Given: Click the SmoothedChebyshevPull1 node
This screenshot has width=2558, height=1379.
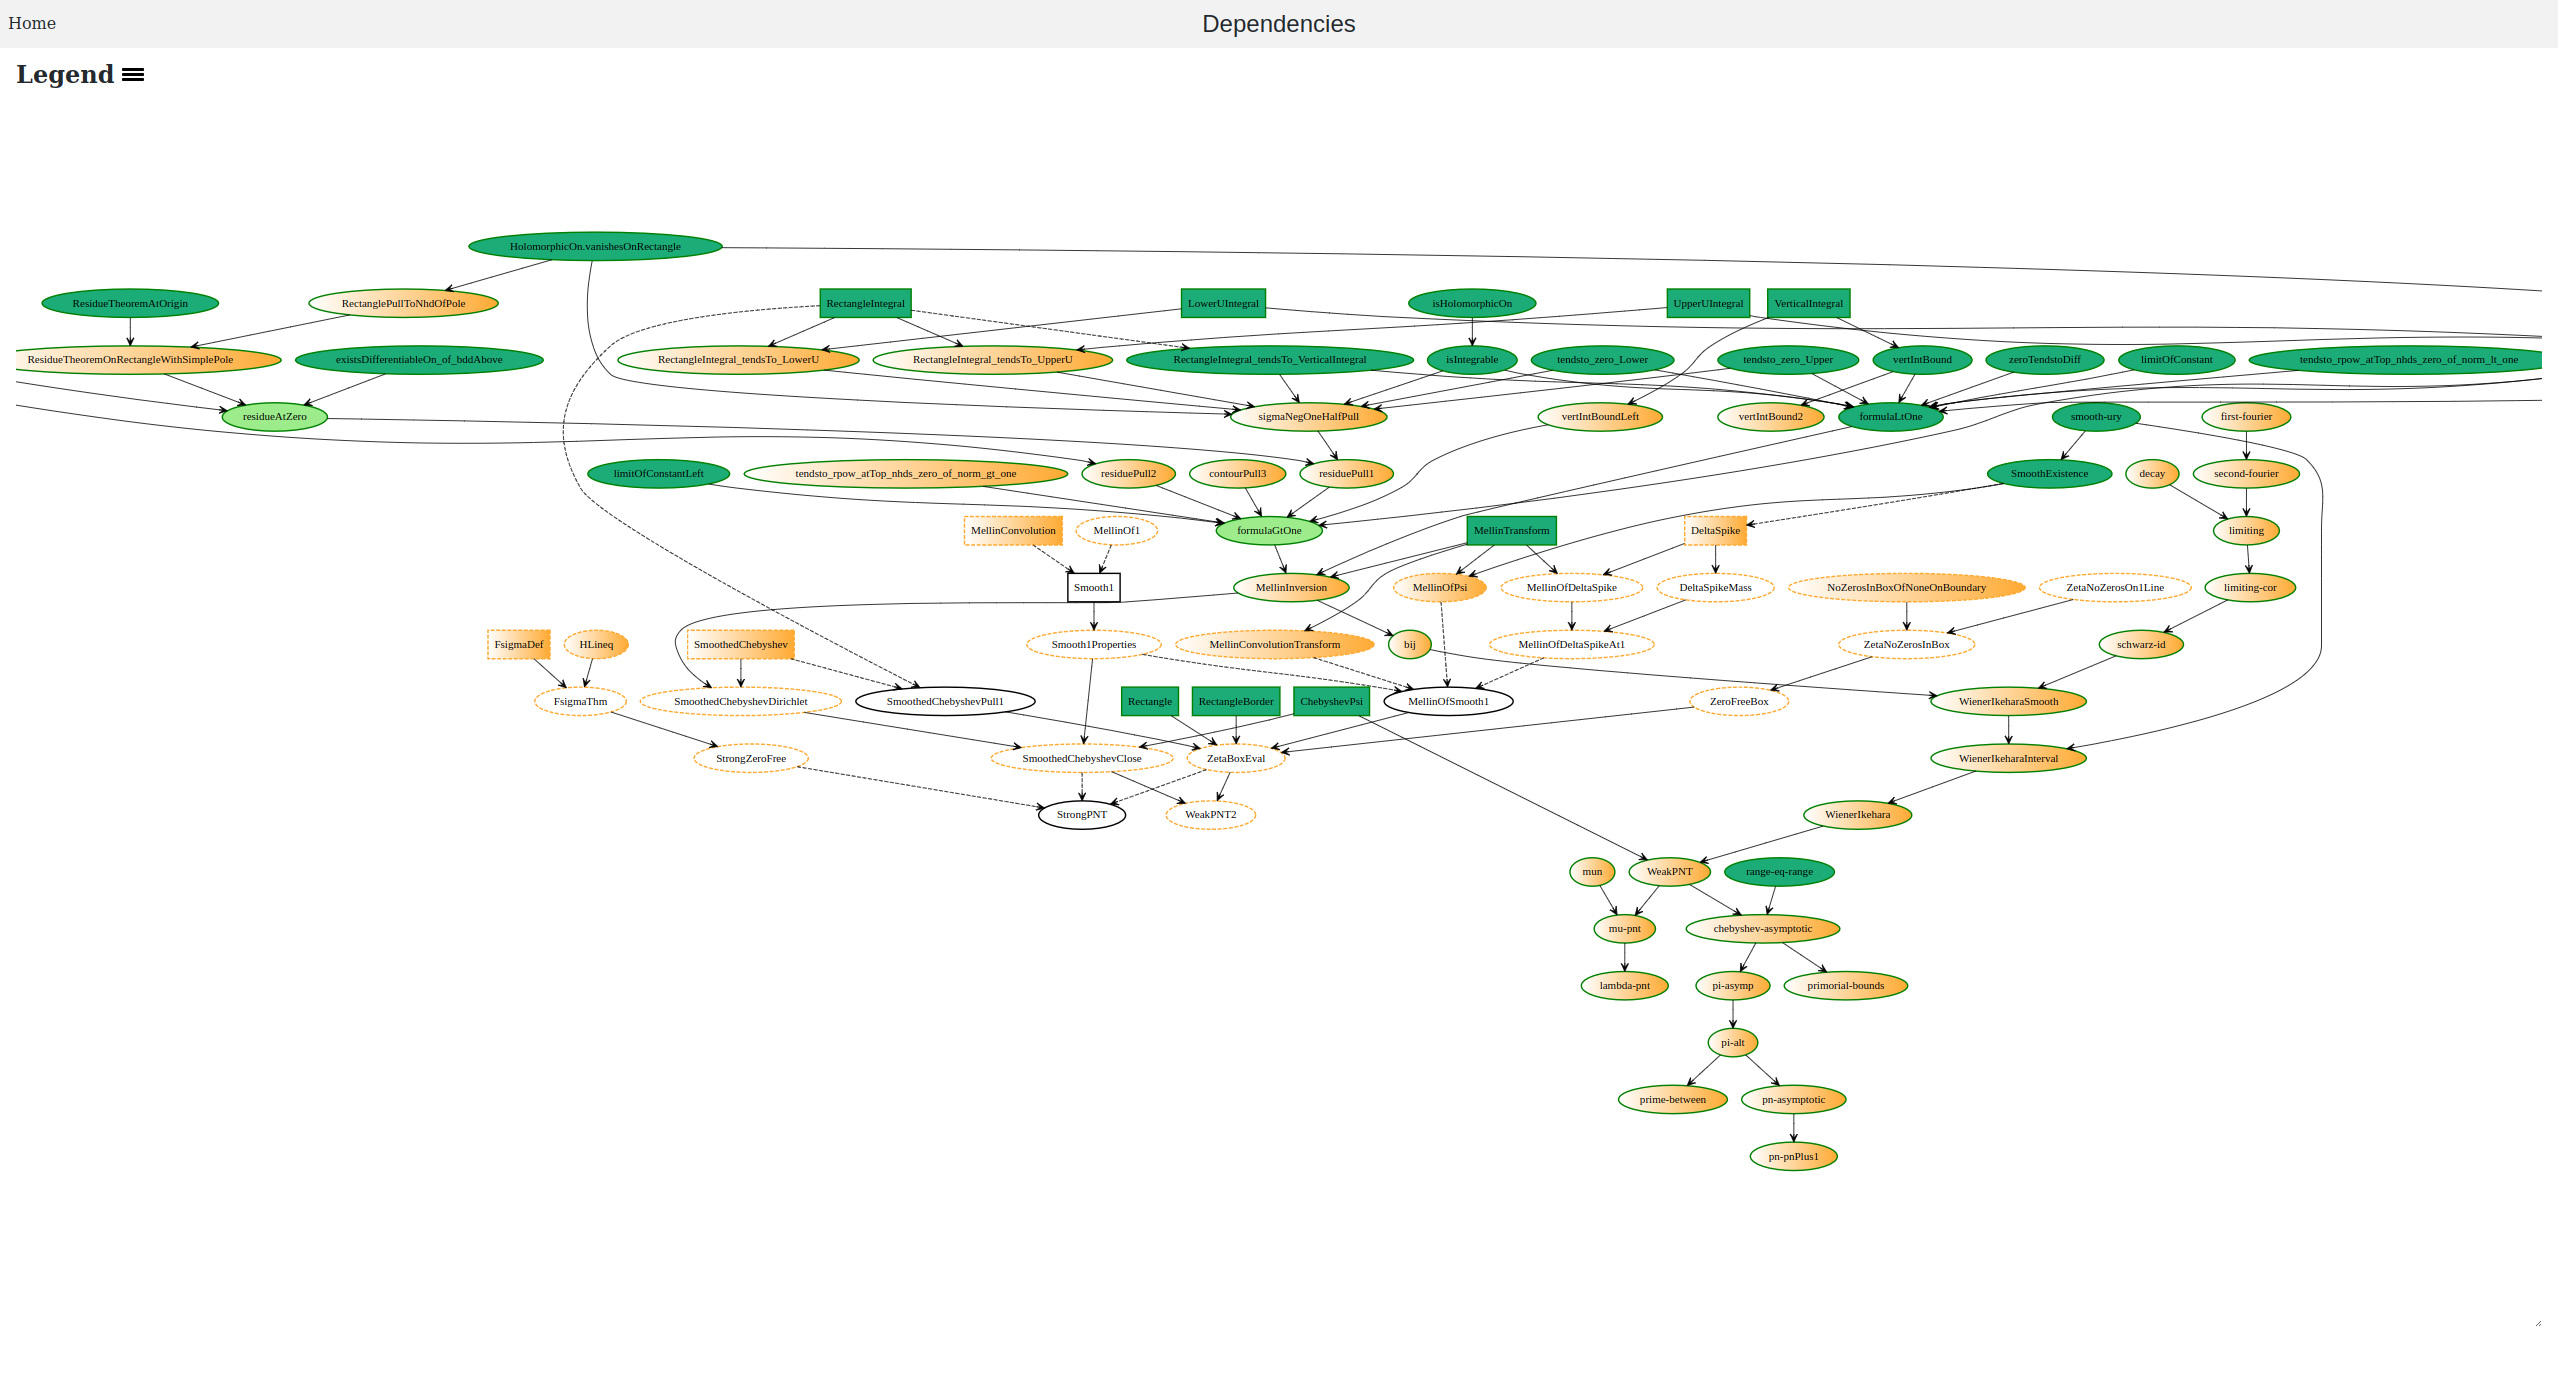Looking at the screenshot, I should (945, 702).
